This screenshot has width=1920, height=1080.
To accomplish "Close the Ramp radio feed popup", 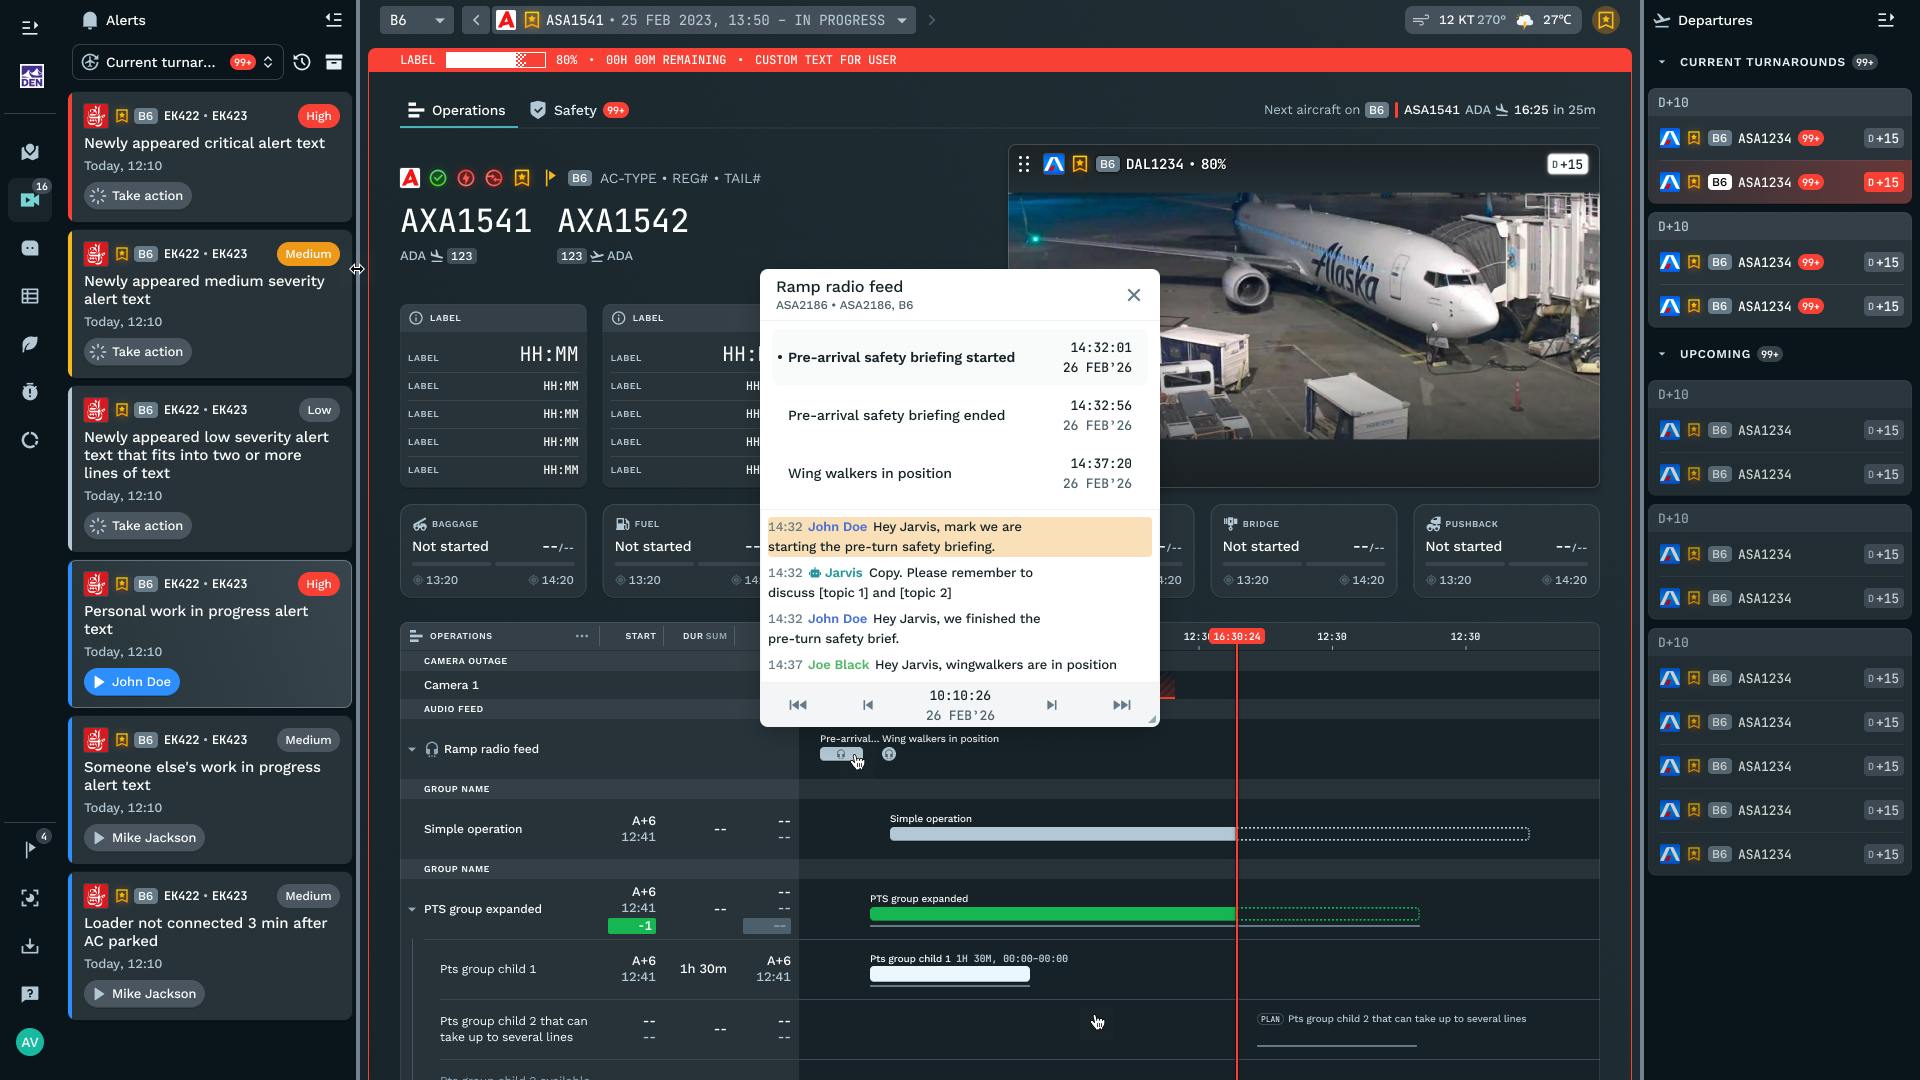I will (1133, 295).
